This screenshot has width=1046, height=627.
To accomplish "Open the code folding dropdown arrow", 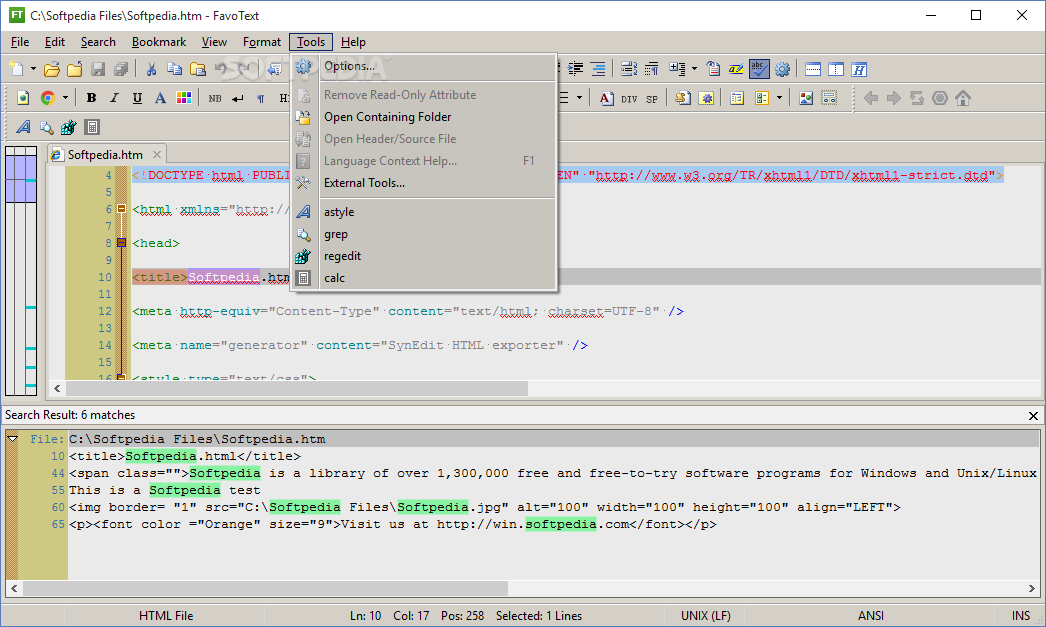I will click(694, 69).
